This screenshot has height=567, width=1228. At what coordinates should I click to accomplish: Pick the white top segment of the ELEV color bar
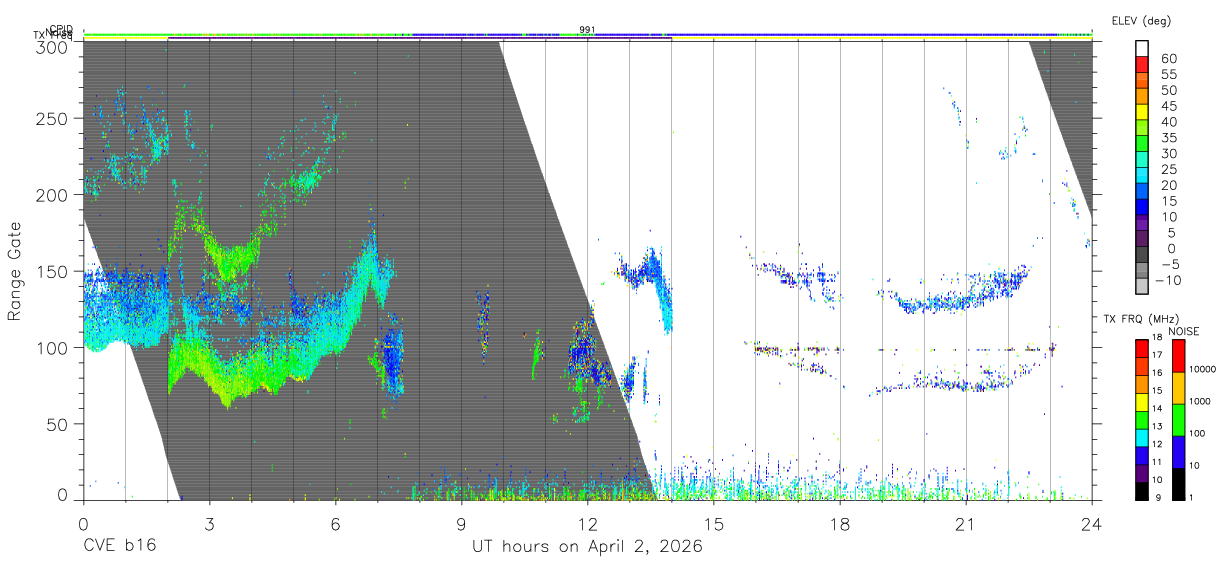click(1143, 49)
